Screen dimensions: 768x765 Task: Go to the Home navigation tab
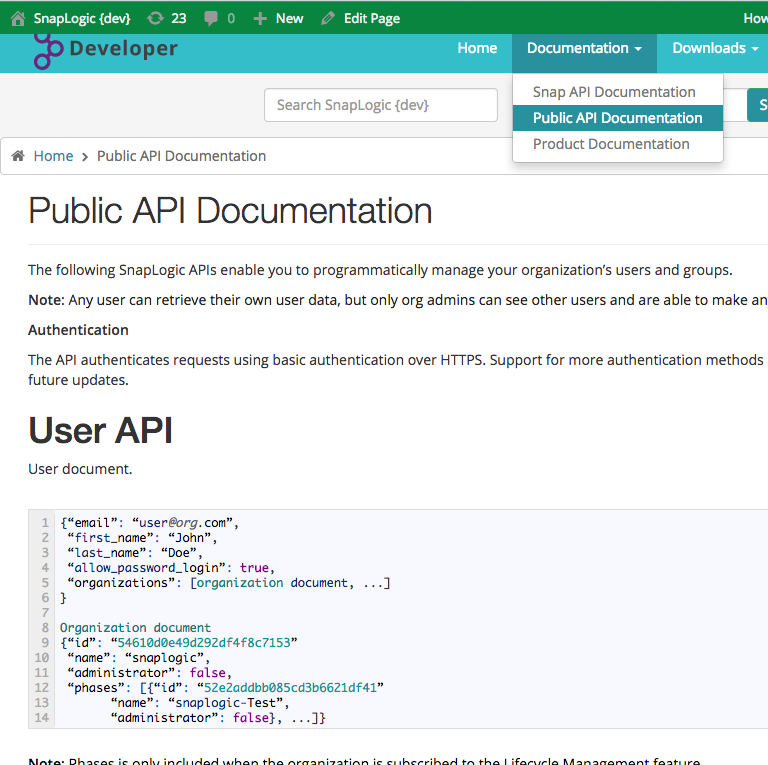point(477,48)
